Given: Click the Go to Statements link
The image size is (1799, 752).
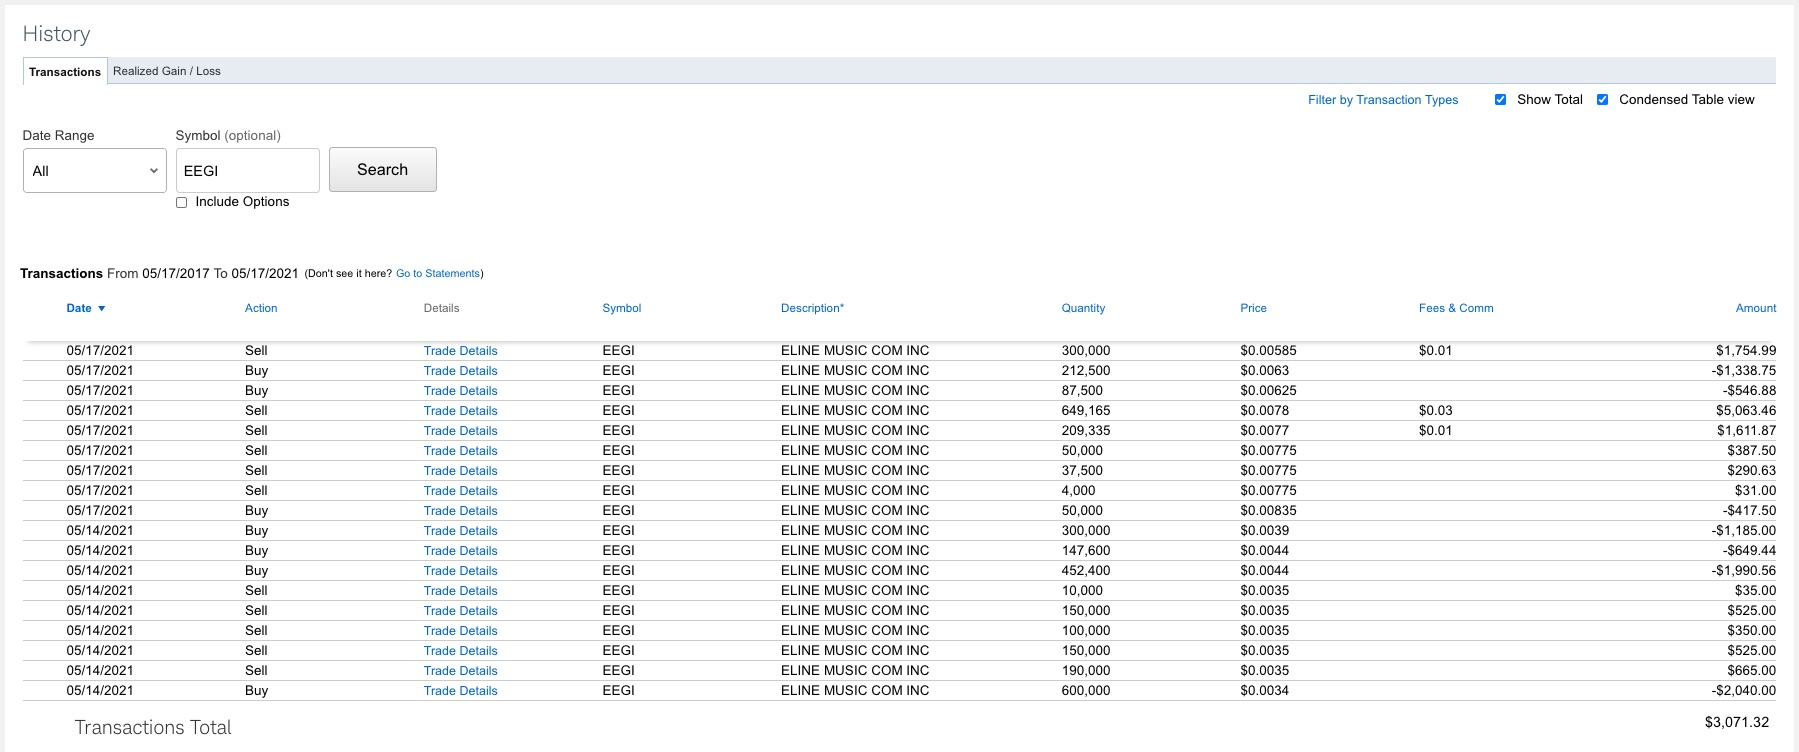Looking at the screenshot, I should (x=437, y=273).
